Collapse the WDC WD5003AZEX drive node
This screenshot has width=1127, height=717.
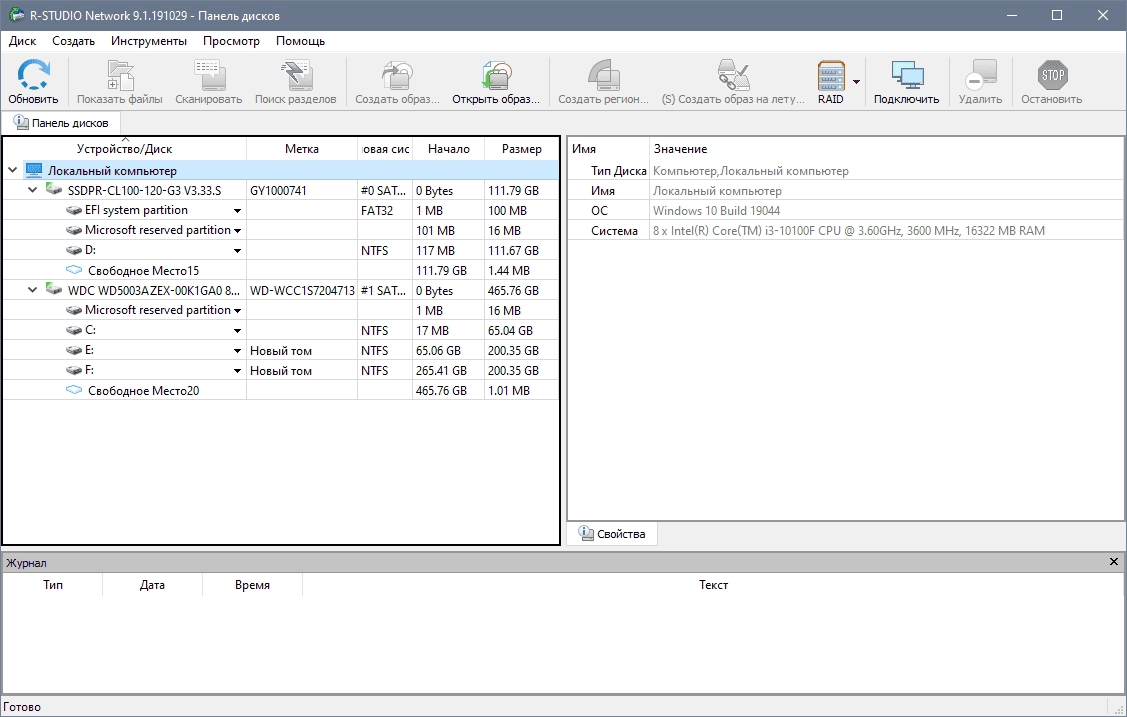(x=32, y=290)
